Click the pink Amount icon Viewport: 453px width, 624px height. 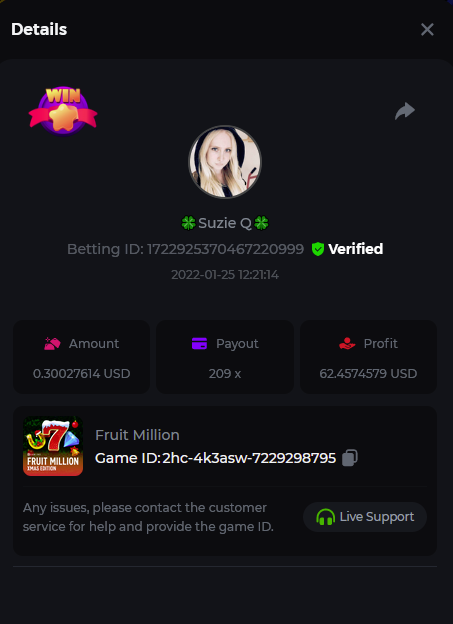point(52,343)
